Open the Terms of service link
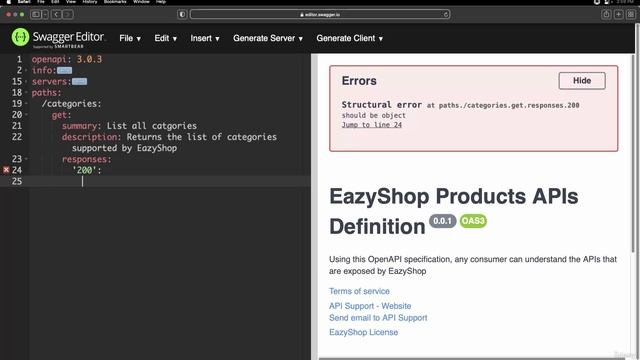Viewport: 640px width, 360px height. pos(359,291)
